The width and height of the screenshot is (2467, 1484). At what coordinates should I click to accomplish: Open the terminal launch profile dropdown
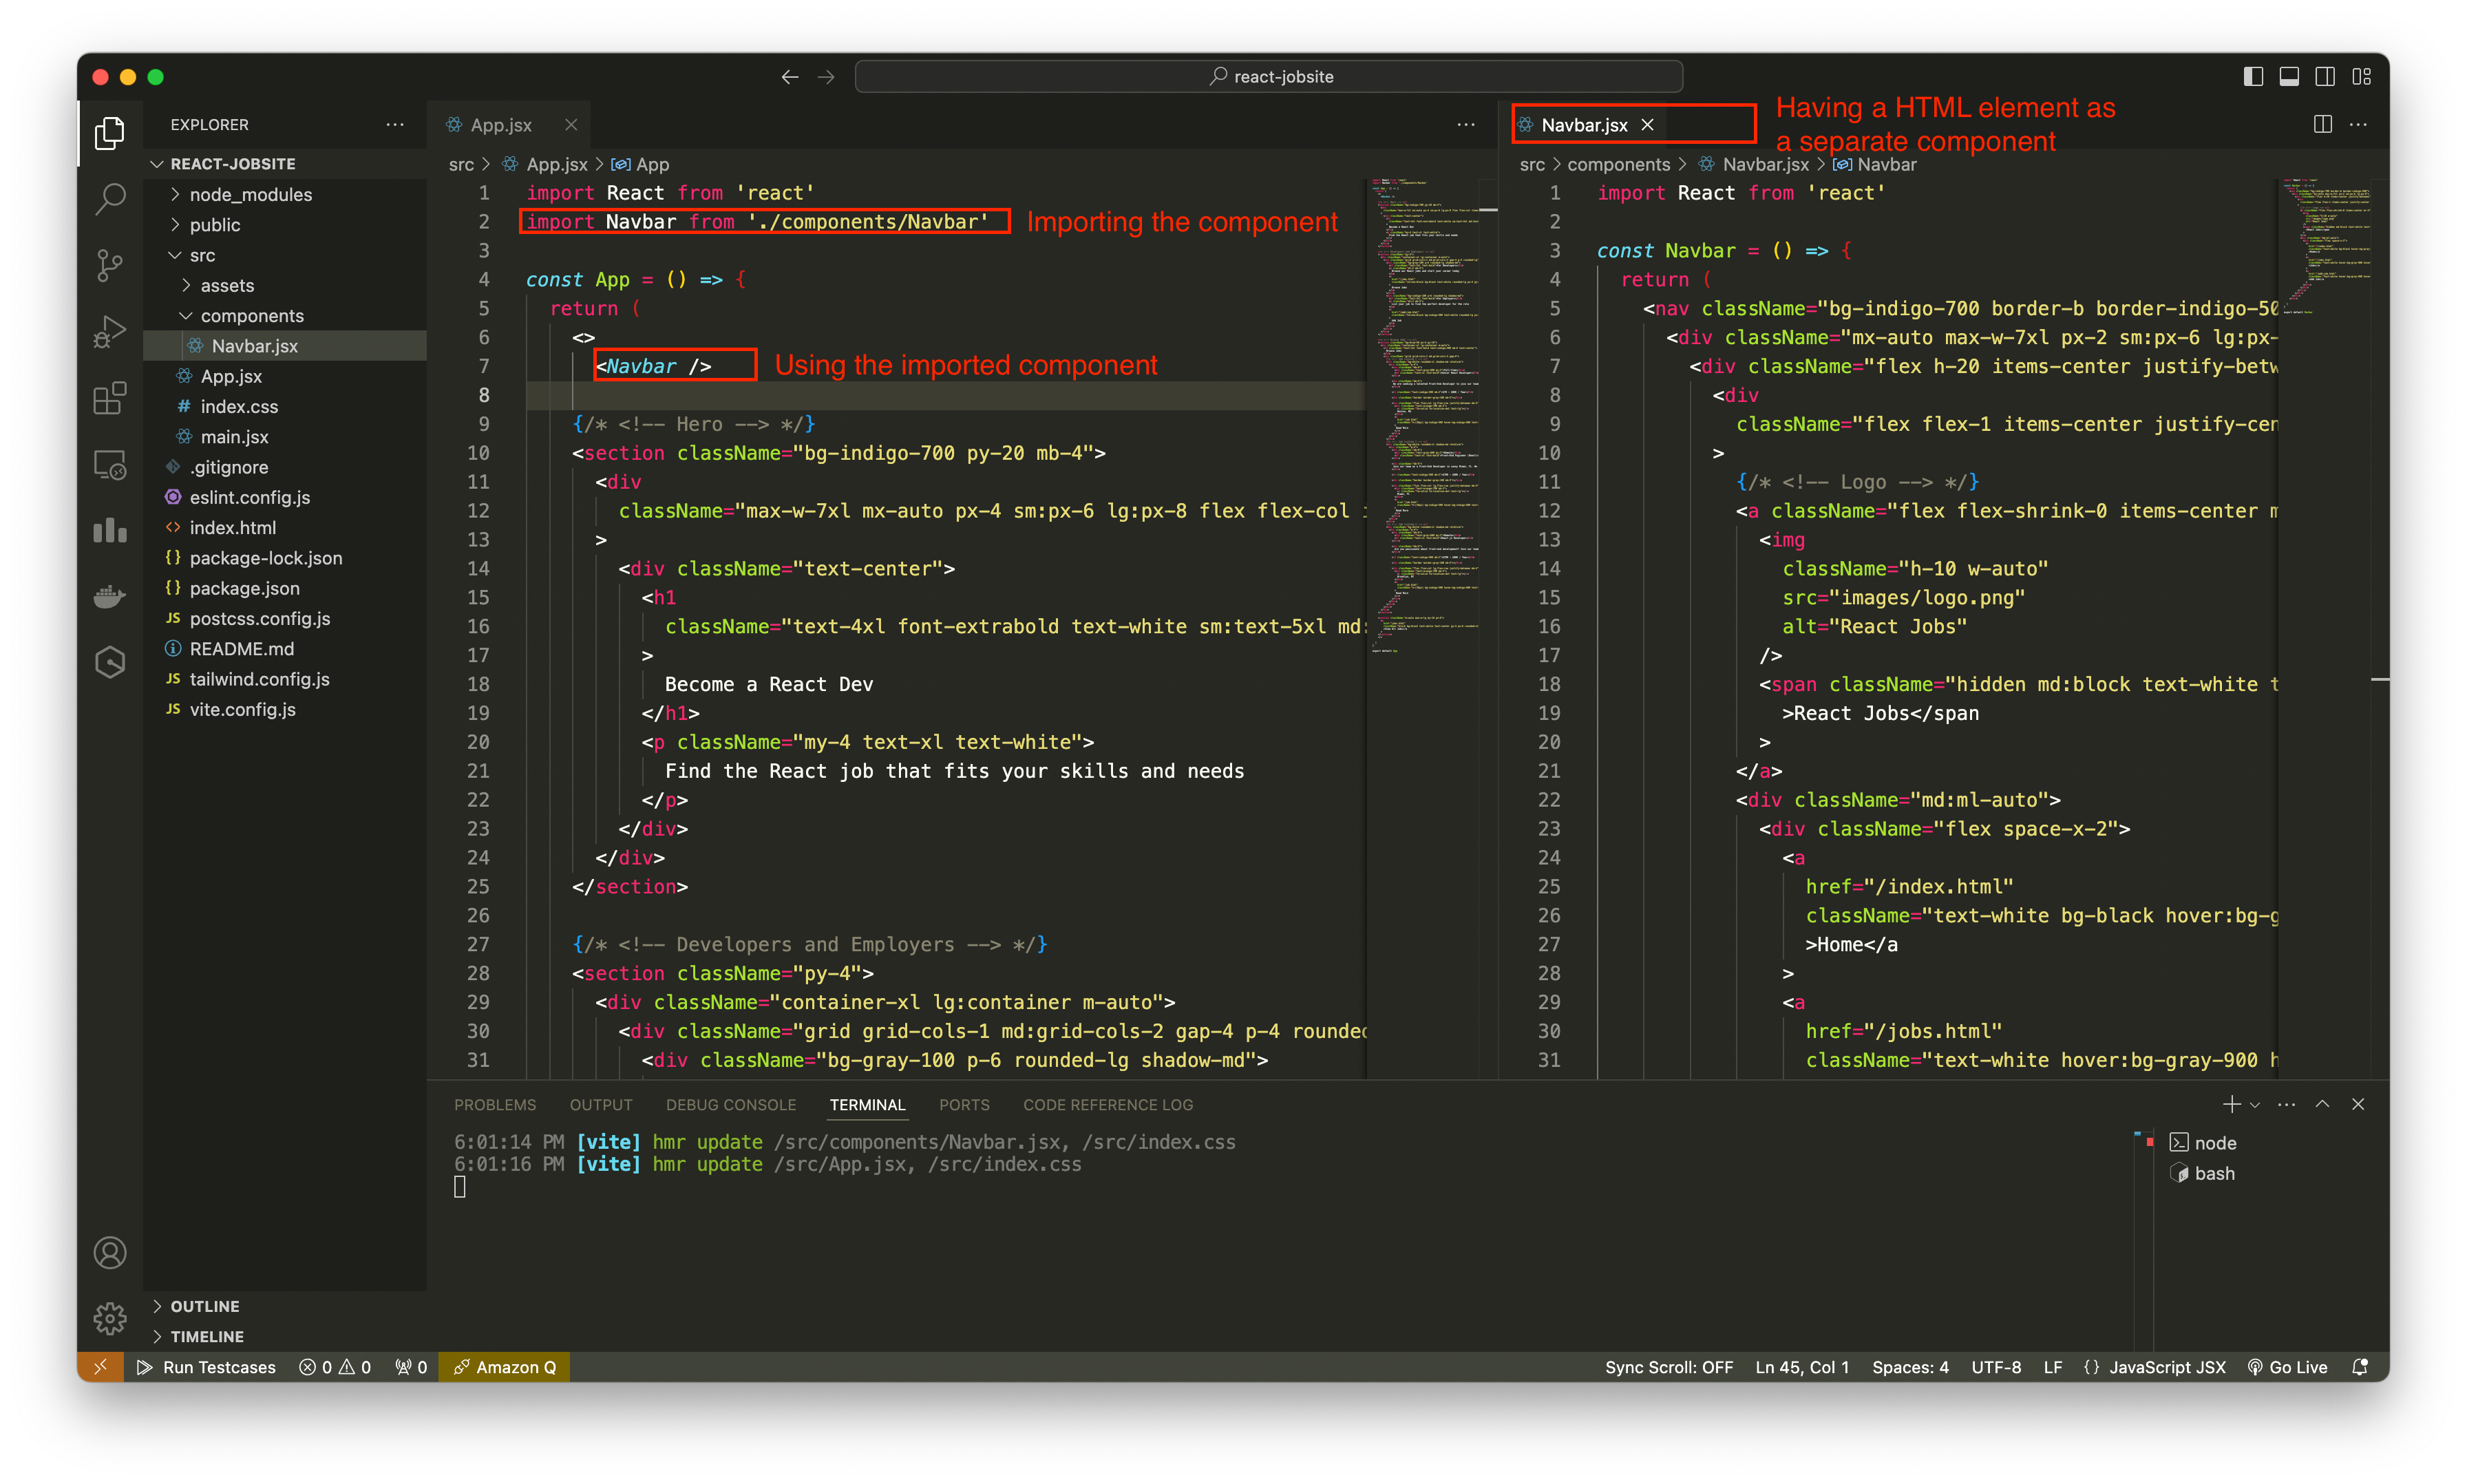(x=2254, y=1105)
